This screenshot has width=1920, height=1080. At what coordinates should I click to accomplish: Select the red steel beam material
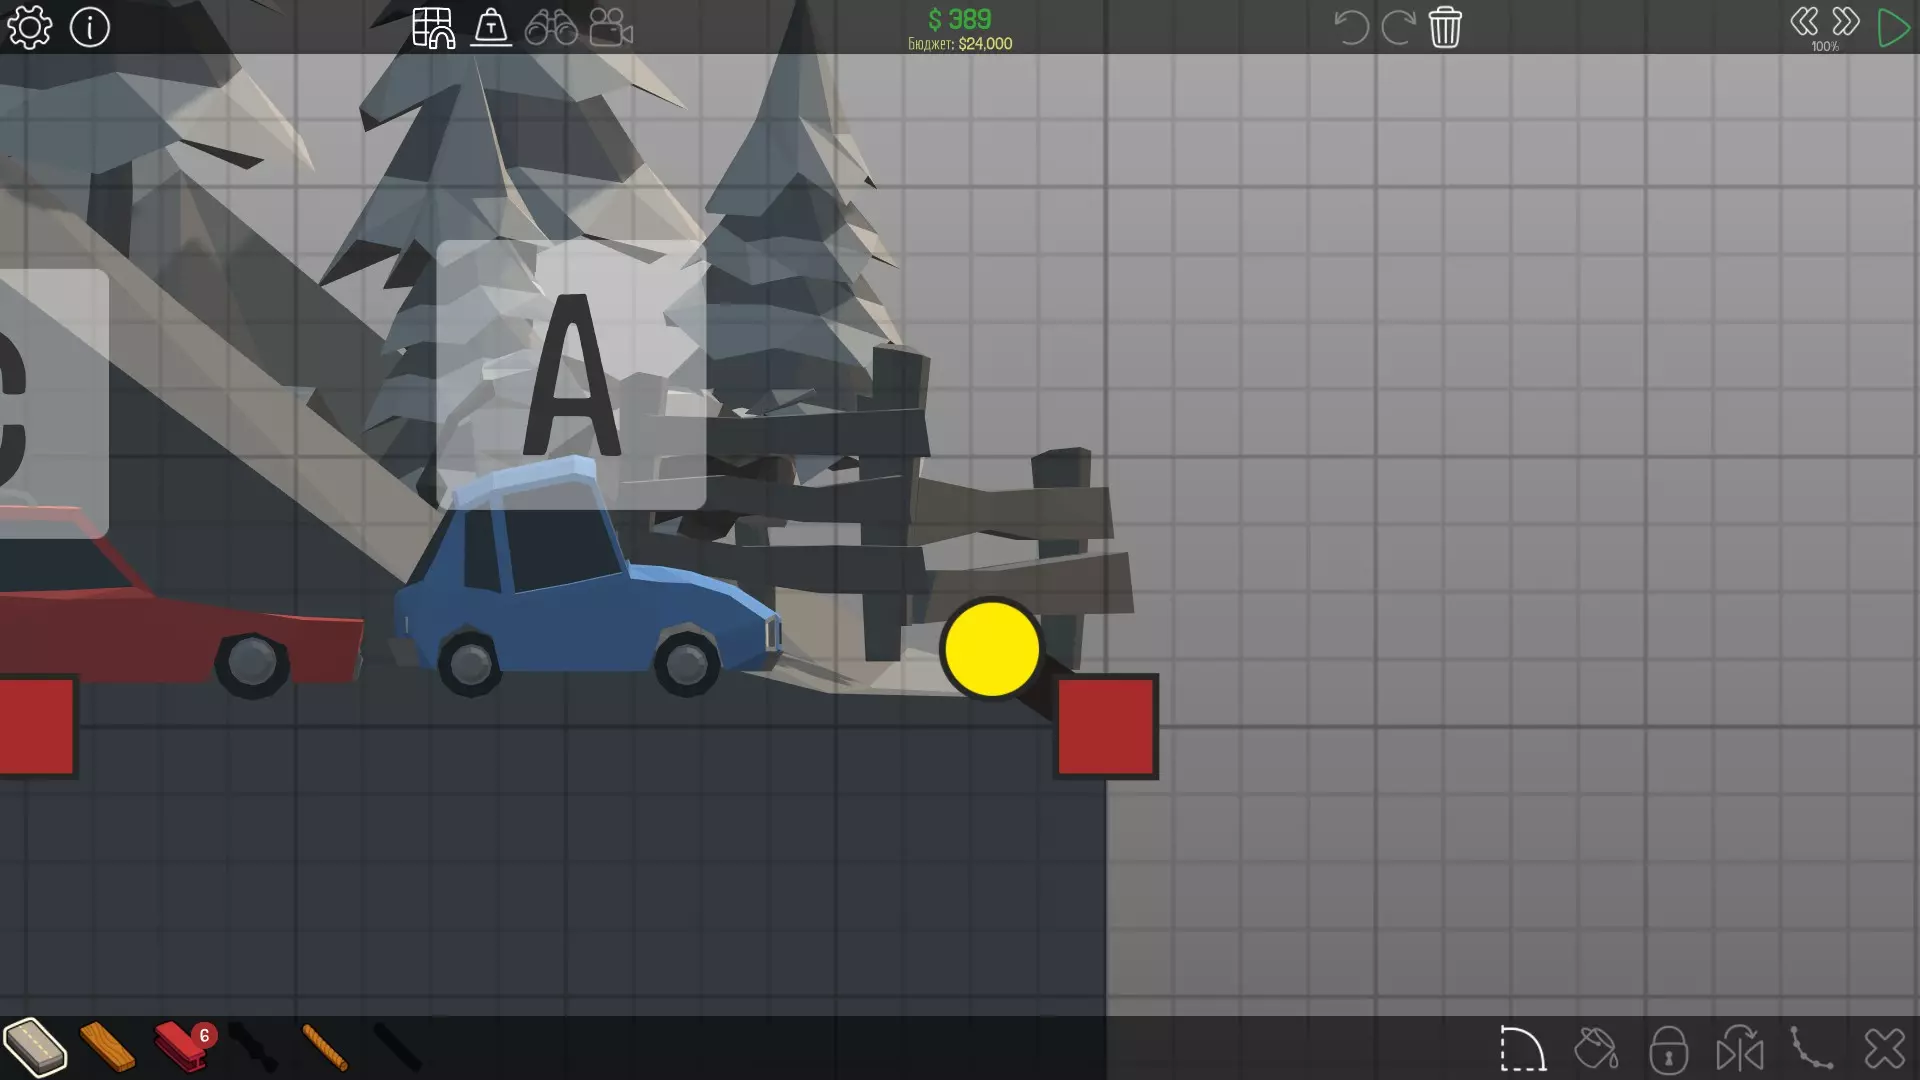pyautogui.click(x=181, y=1047)
